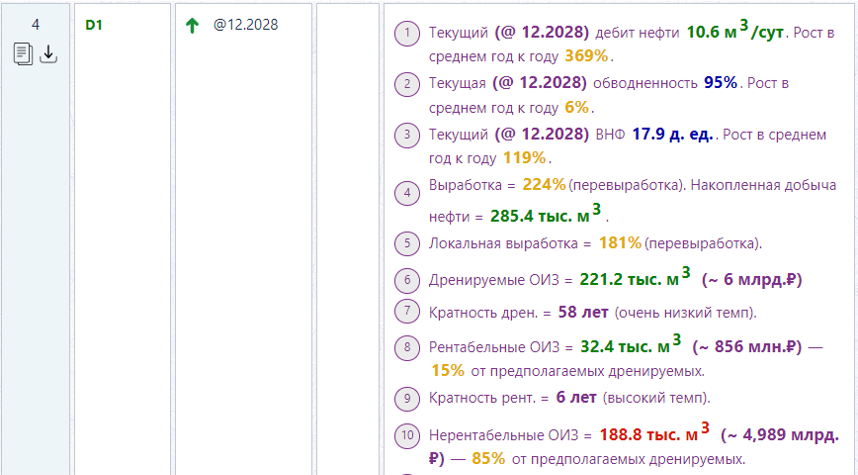Screen dimensions: 858x475
Task: Click the green up arrow trend icon
Action: tap(192, 26)
